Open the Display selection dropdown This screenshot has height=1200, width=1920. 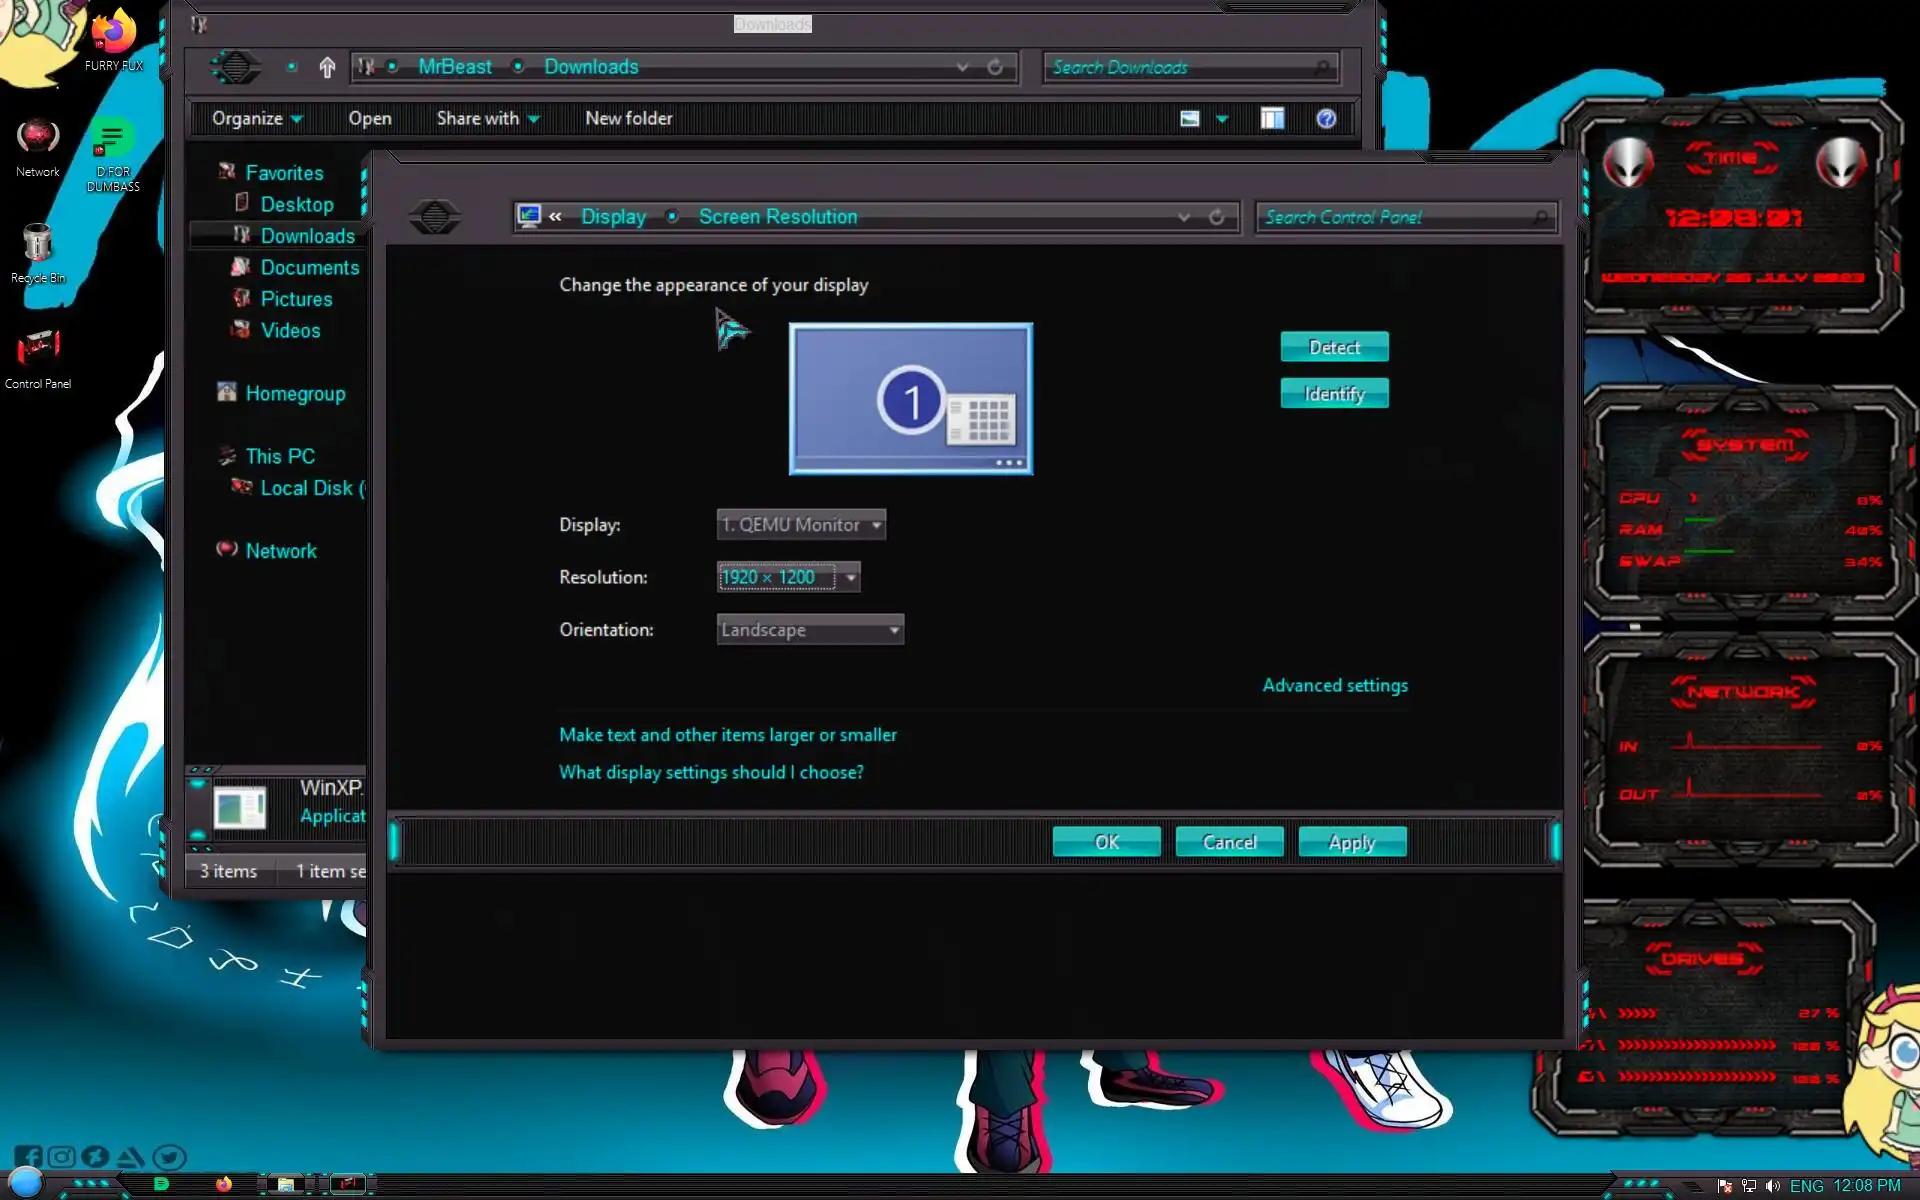click(801, 525)
